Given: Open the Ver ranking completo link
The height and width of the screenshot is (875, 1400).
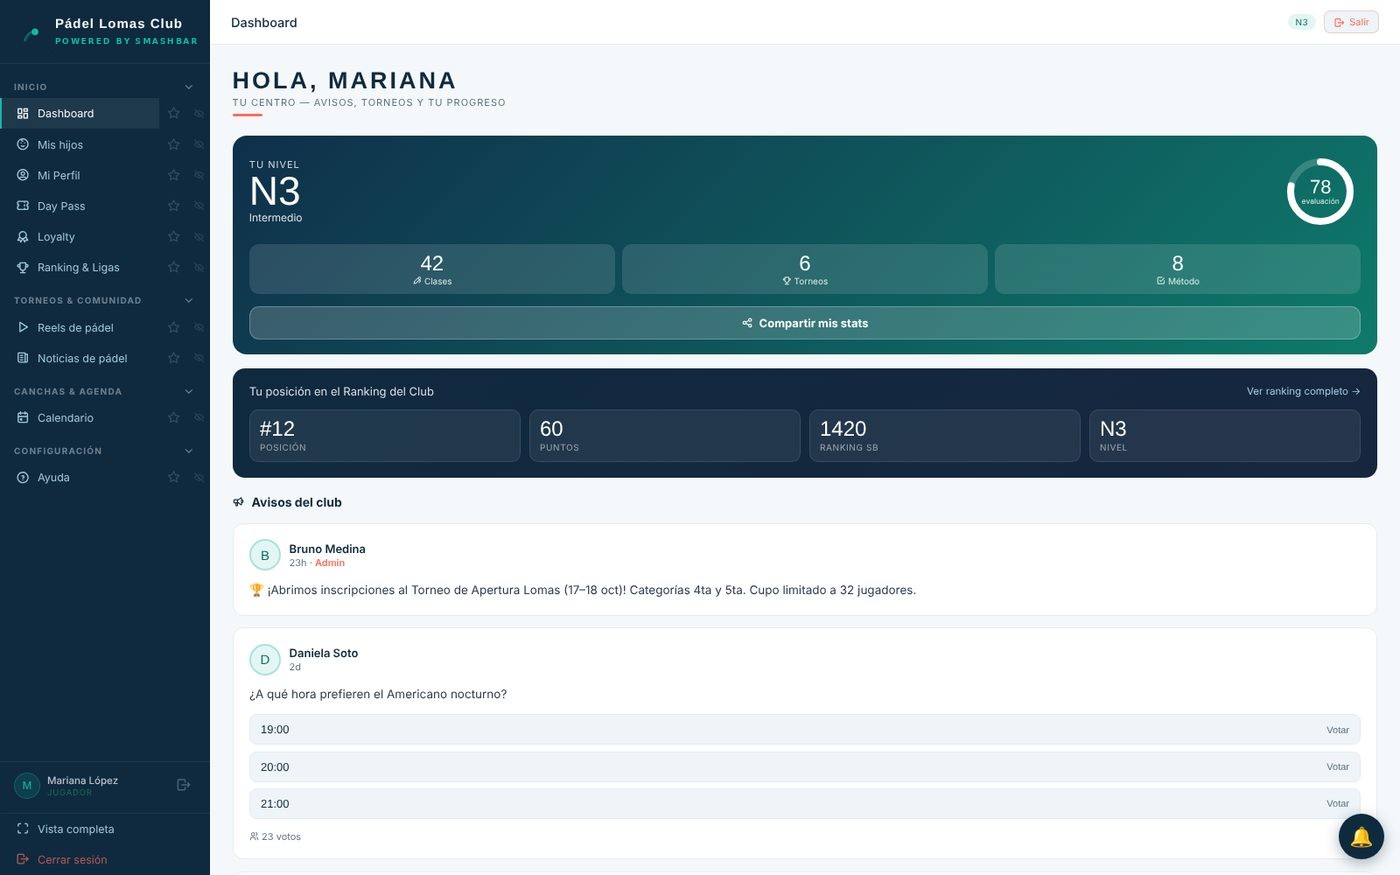Looking at the screenshot, I should [x=1303, y=391].
